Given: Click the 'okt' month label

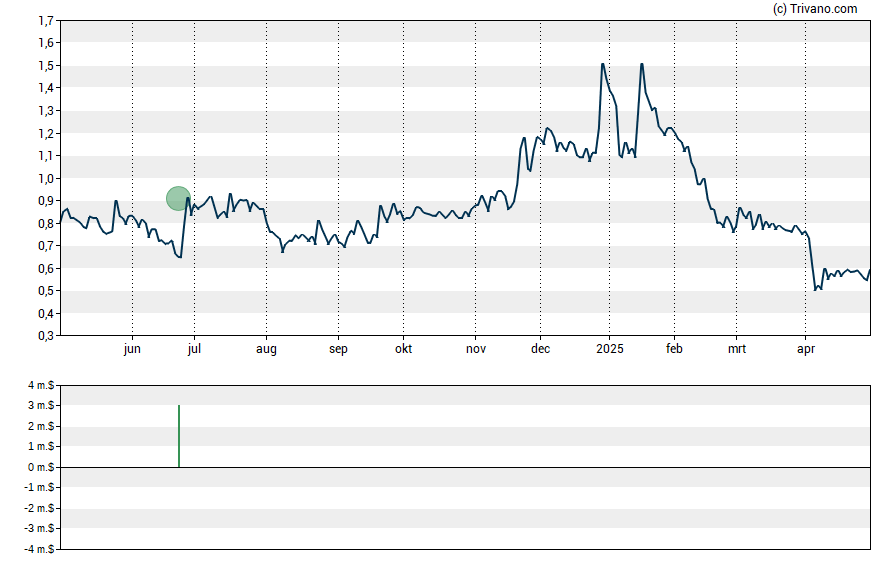Looking at the screenshot, I should tap(403, 349).
